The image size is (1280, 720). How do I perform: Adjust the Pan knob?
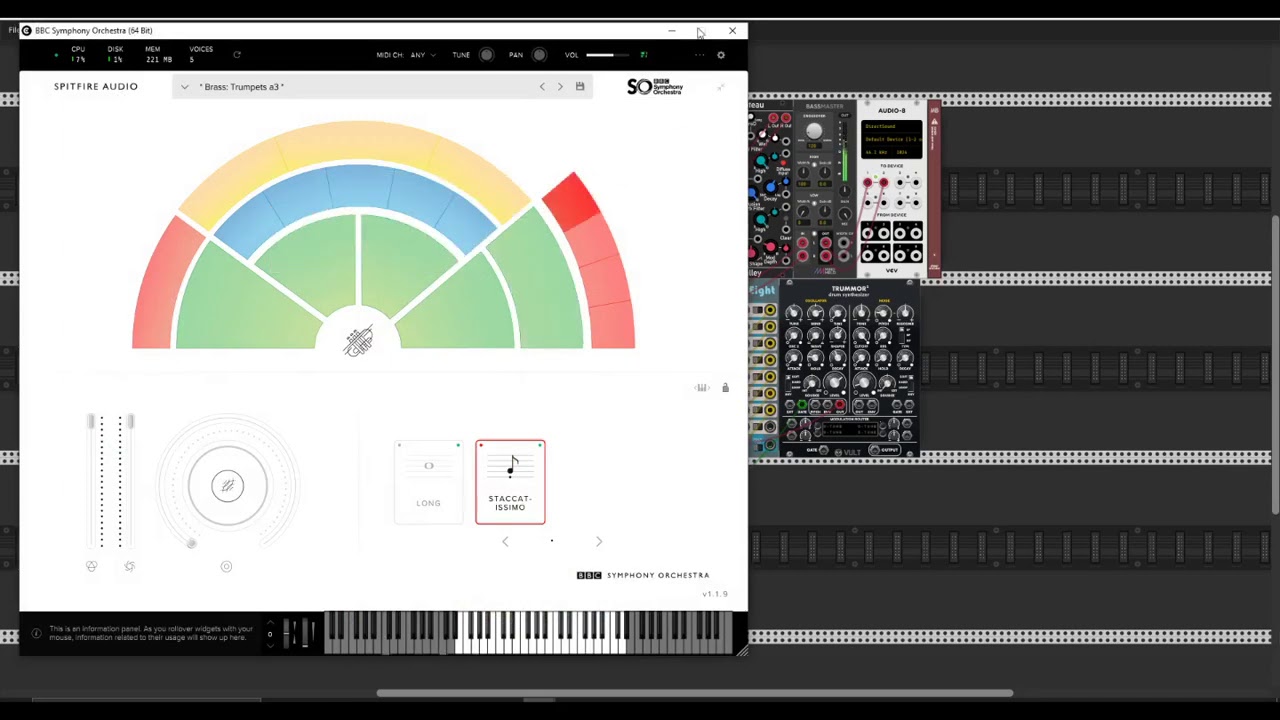coord(539,55)
